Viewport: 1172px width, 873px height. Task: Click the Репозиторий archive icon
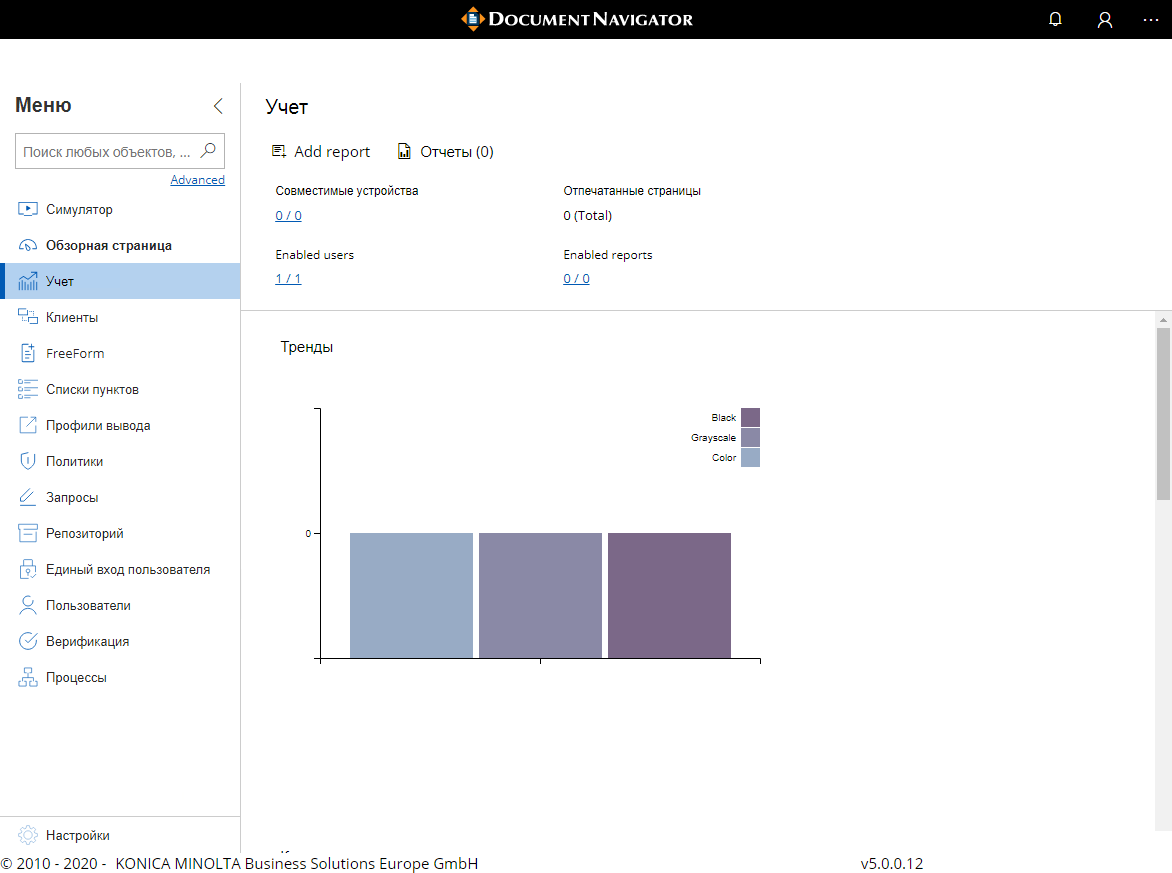(x=28, y=533)
